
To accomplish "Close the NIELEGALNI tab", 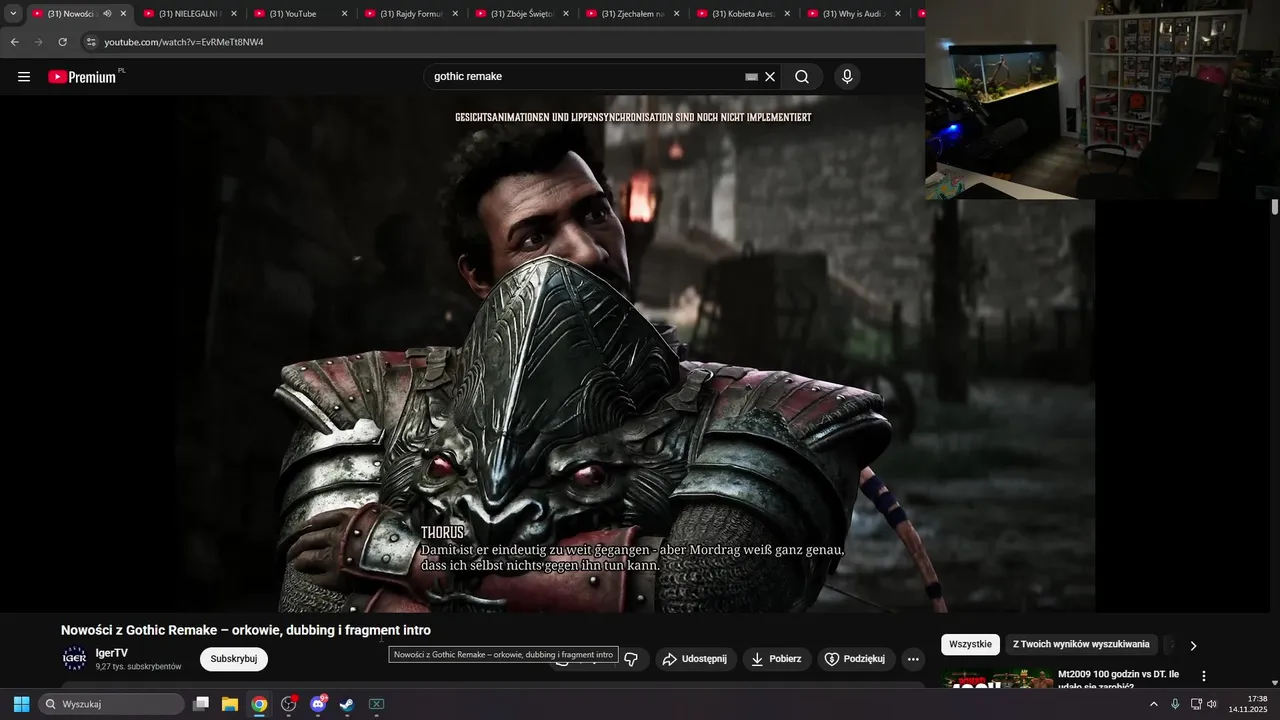I will pyautogui.click(x=234, y=14).
